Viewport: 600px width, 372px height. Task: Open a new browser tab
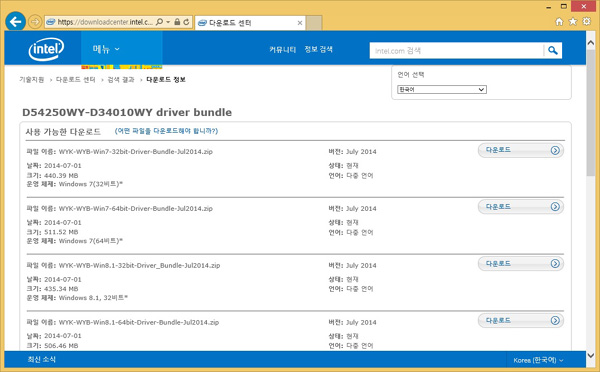tap(314, 23)
